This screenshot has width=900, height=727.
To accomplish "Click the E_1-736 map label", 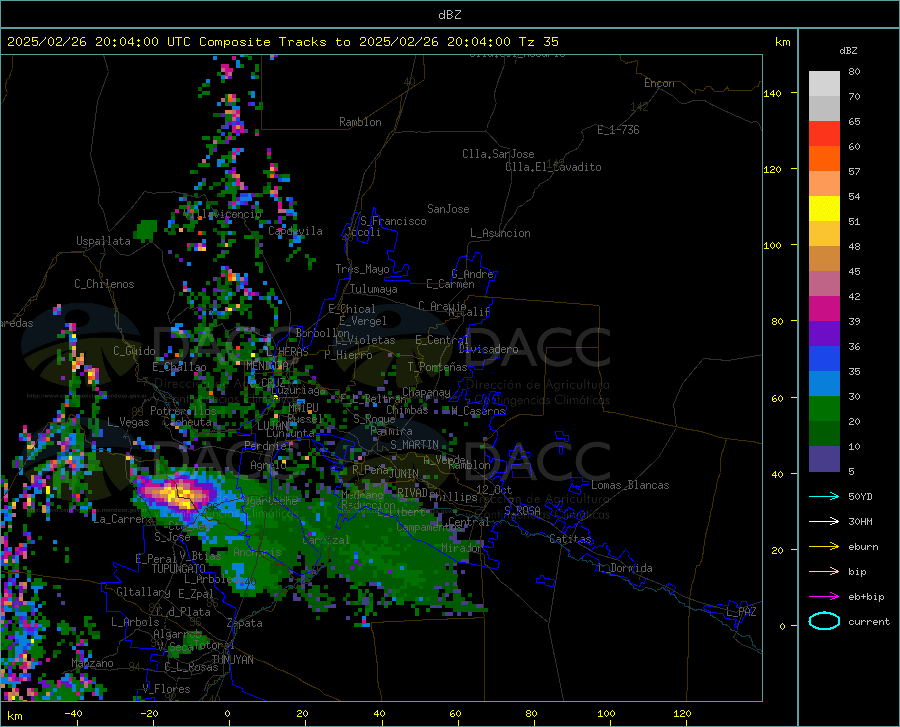I will (618, 130).
